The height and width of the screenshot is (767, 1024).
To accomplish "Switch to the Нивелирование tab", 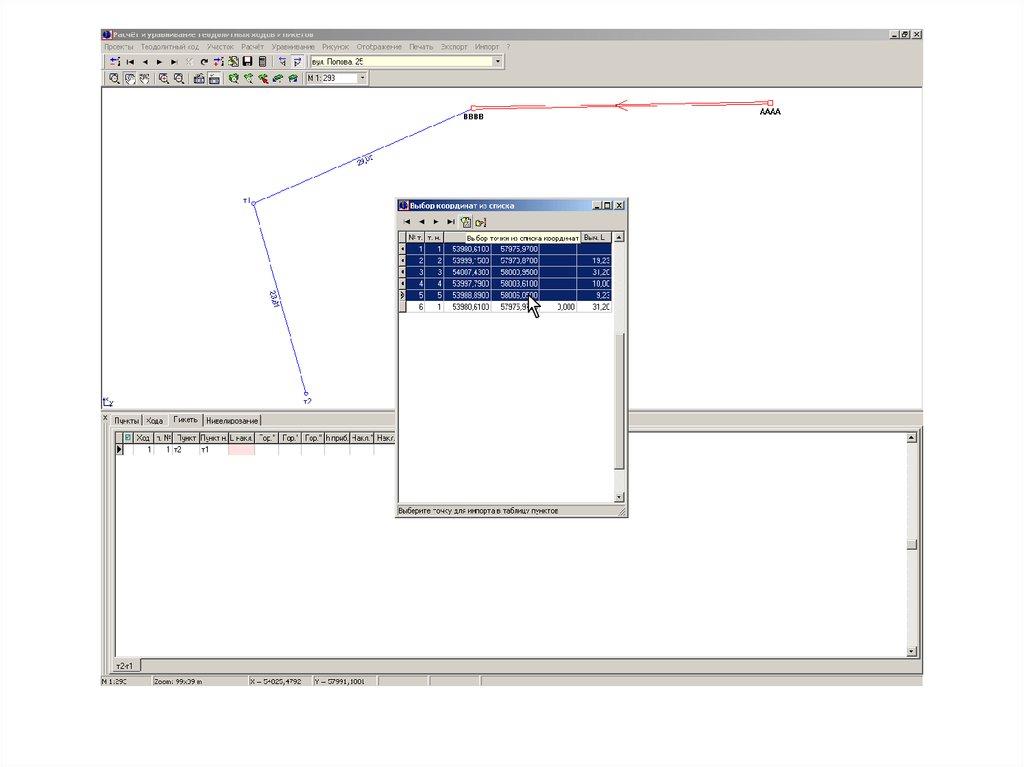I will click(x=232, y=420).
